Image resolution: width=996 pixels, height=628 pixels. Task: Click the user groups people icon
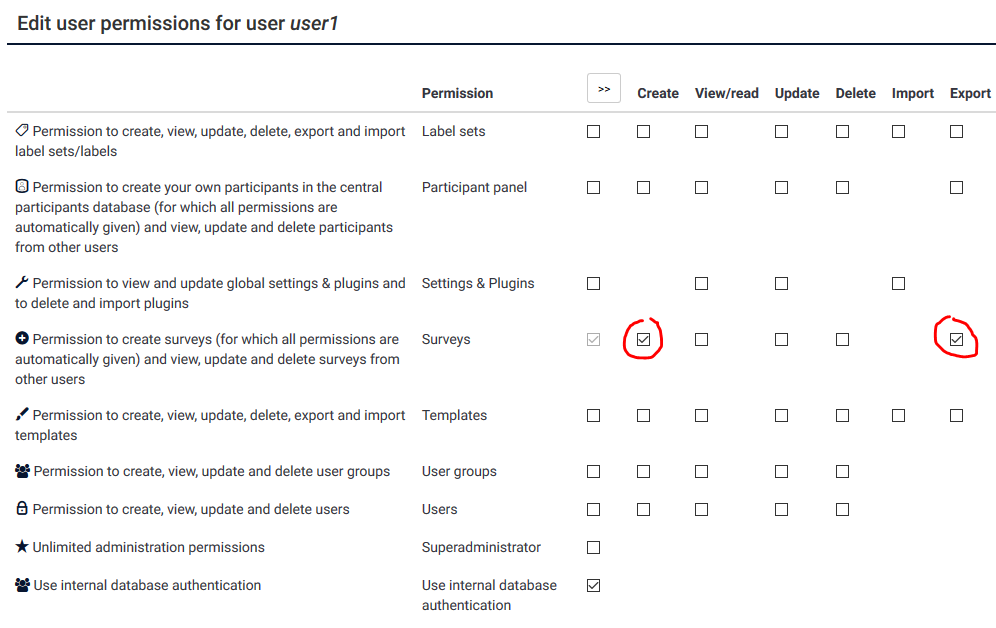pos(22,471)
